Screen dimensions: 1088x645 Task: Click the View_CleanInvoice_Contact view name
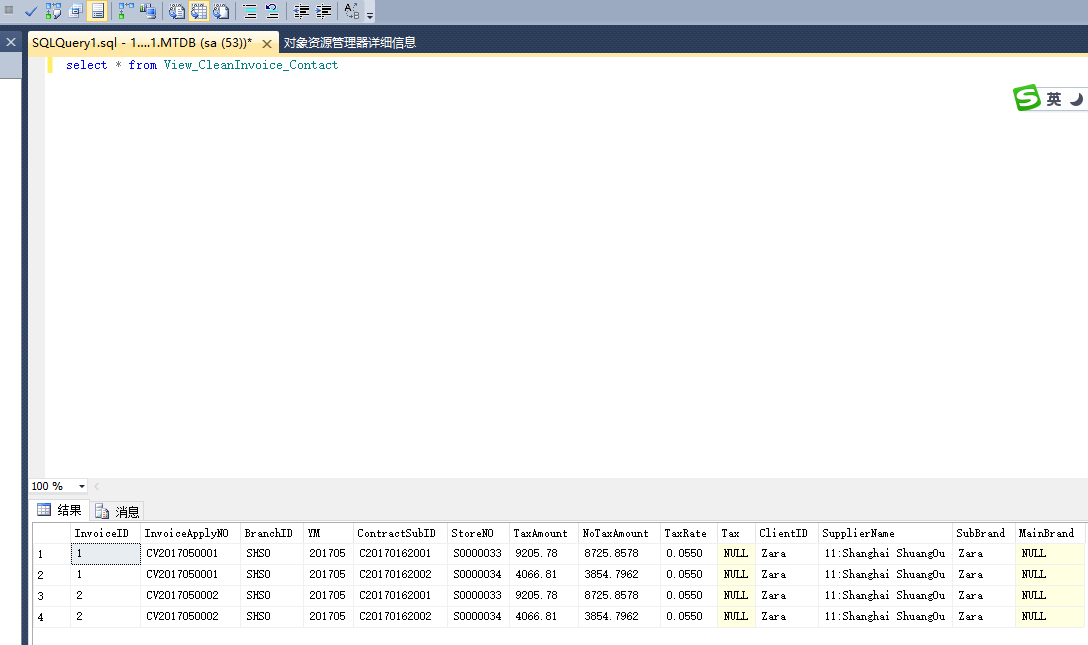click(251, 65)
